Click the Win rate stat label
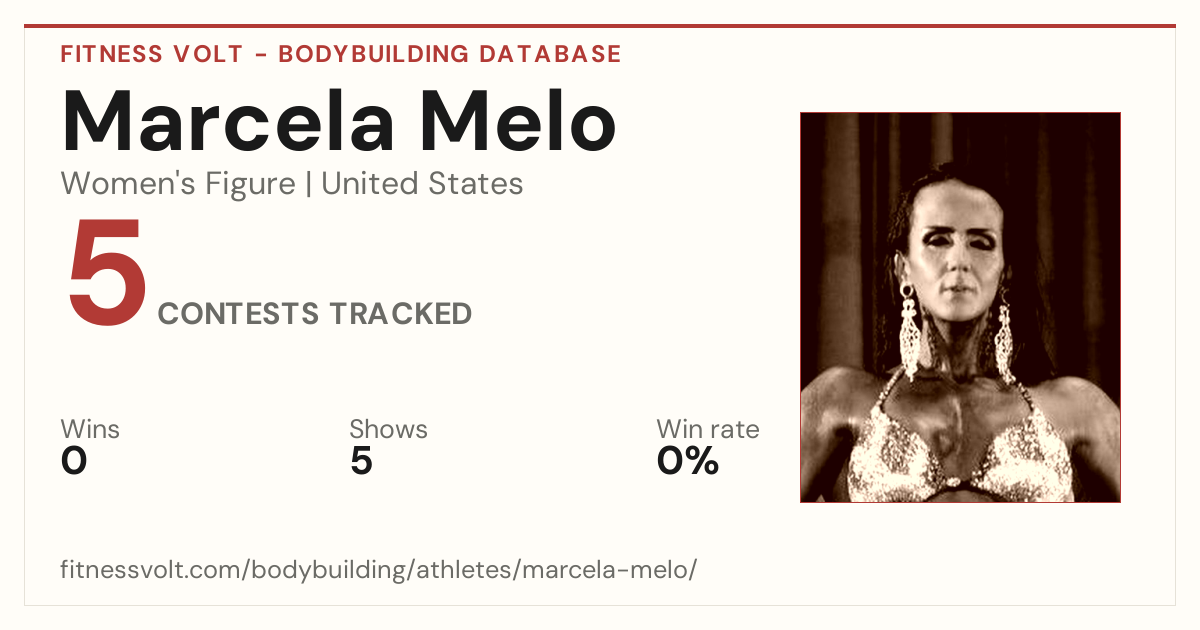 click(x=708, y=430)
